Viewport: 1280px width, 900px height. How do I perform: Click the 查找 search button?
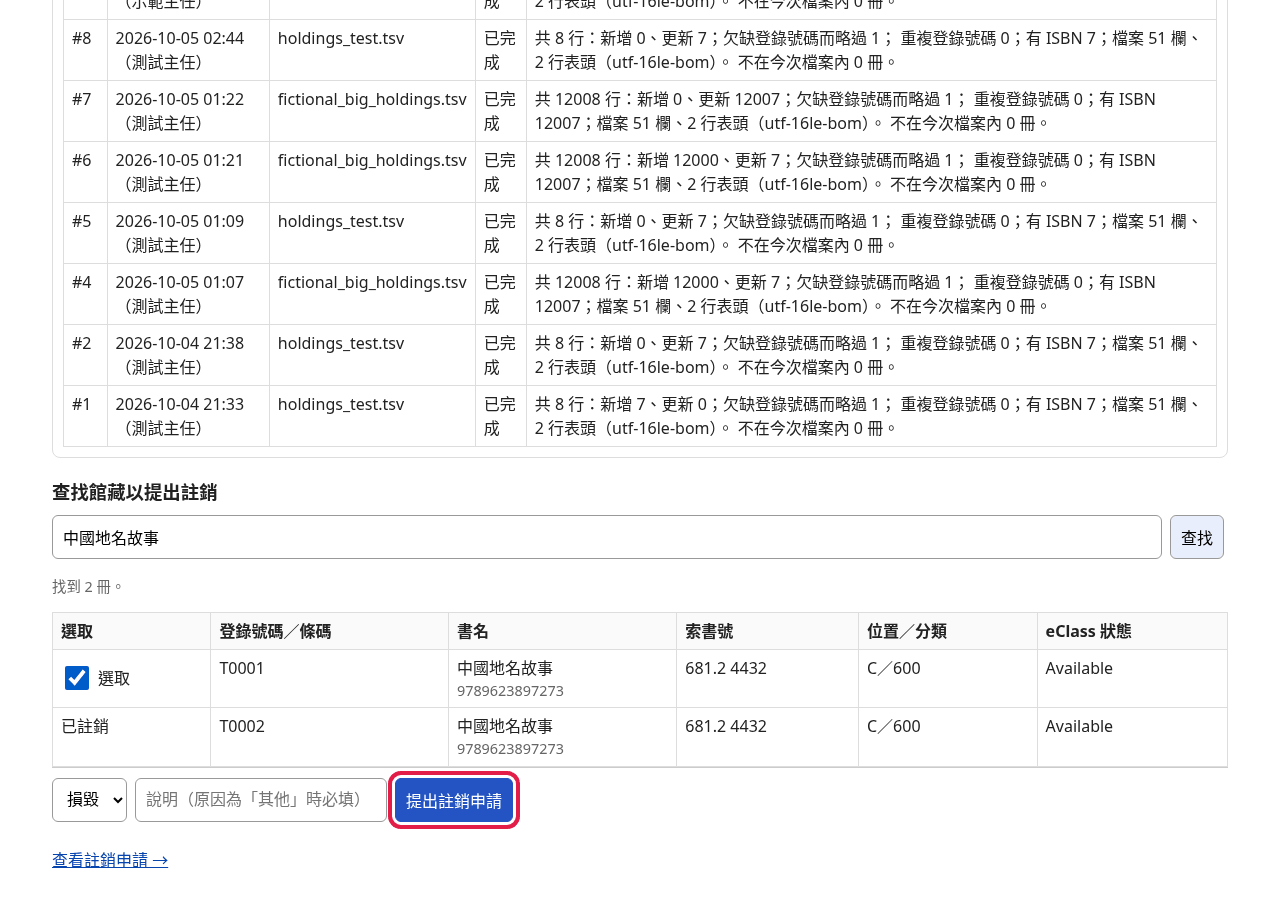[1197, 537]
